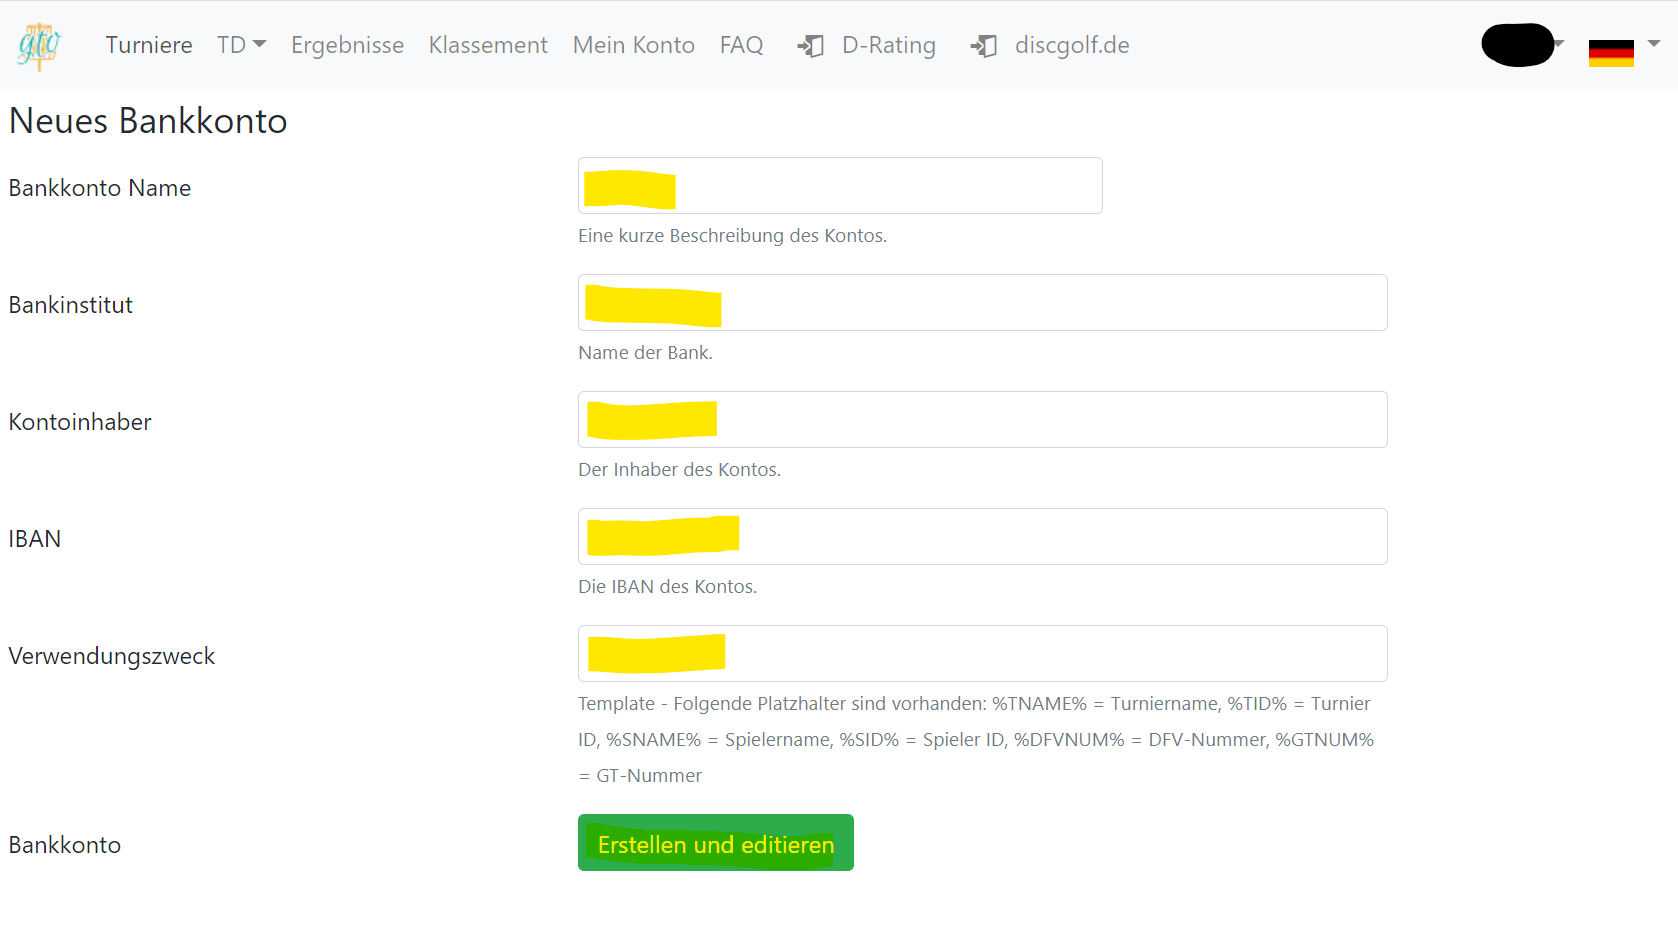Select the German flag language icon
The width and height of the screenshot is (1678, 948).
tap(1611, 52)
